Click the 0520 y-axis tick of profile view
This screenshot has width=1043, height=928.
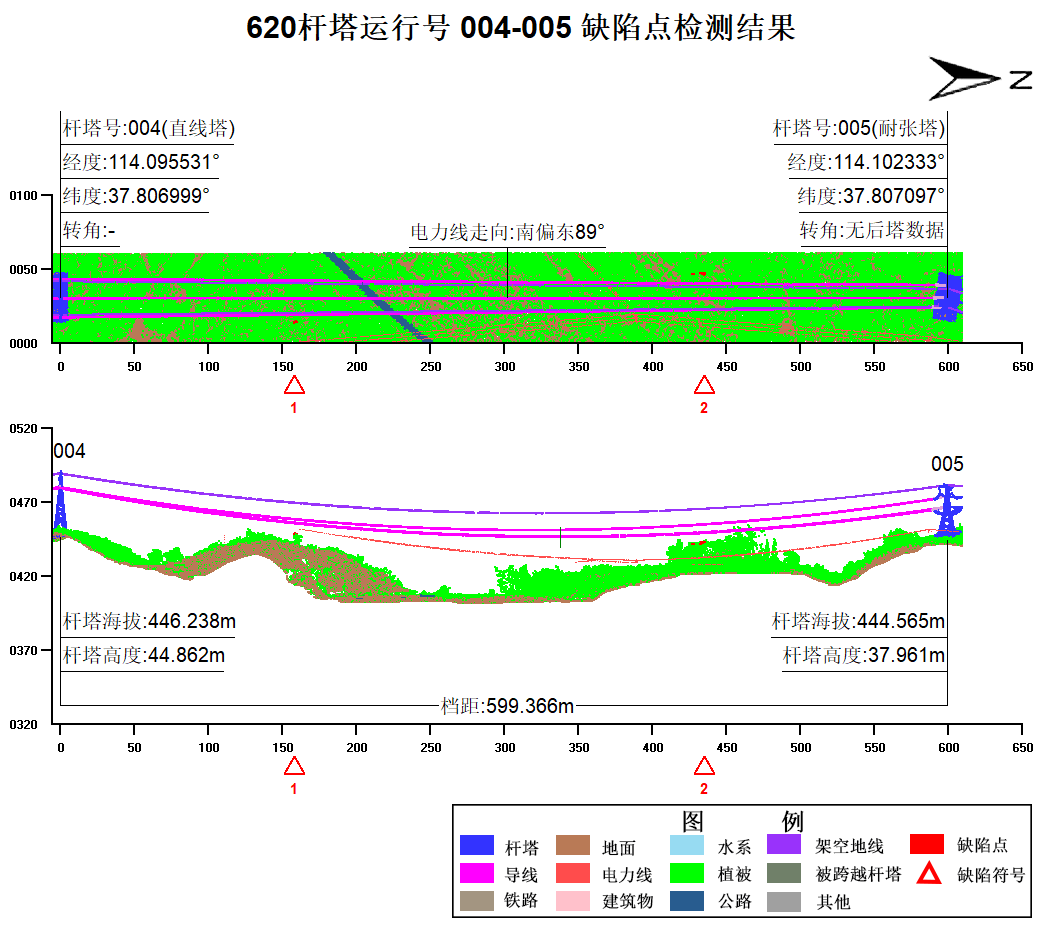click(23, 428)
